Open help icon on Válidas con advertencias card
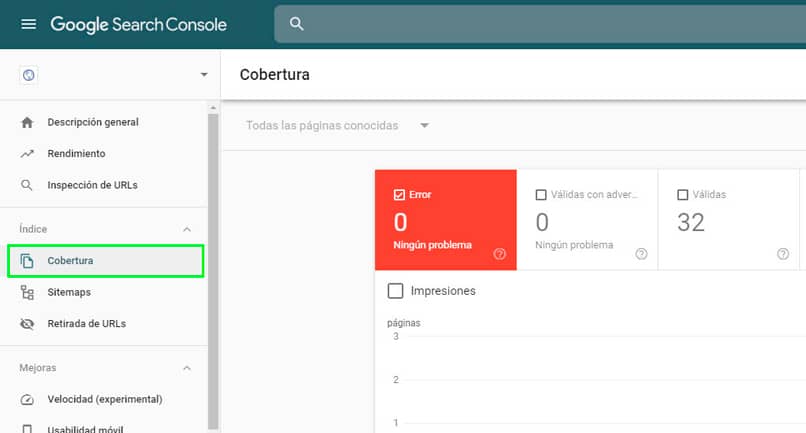Viewport: 806px width, 433px height. pos(641,254)
